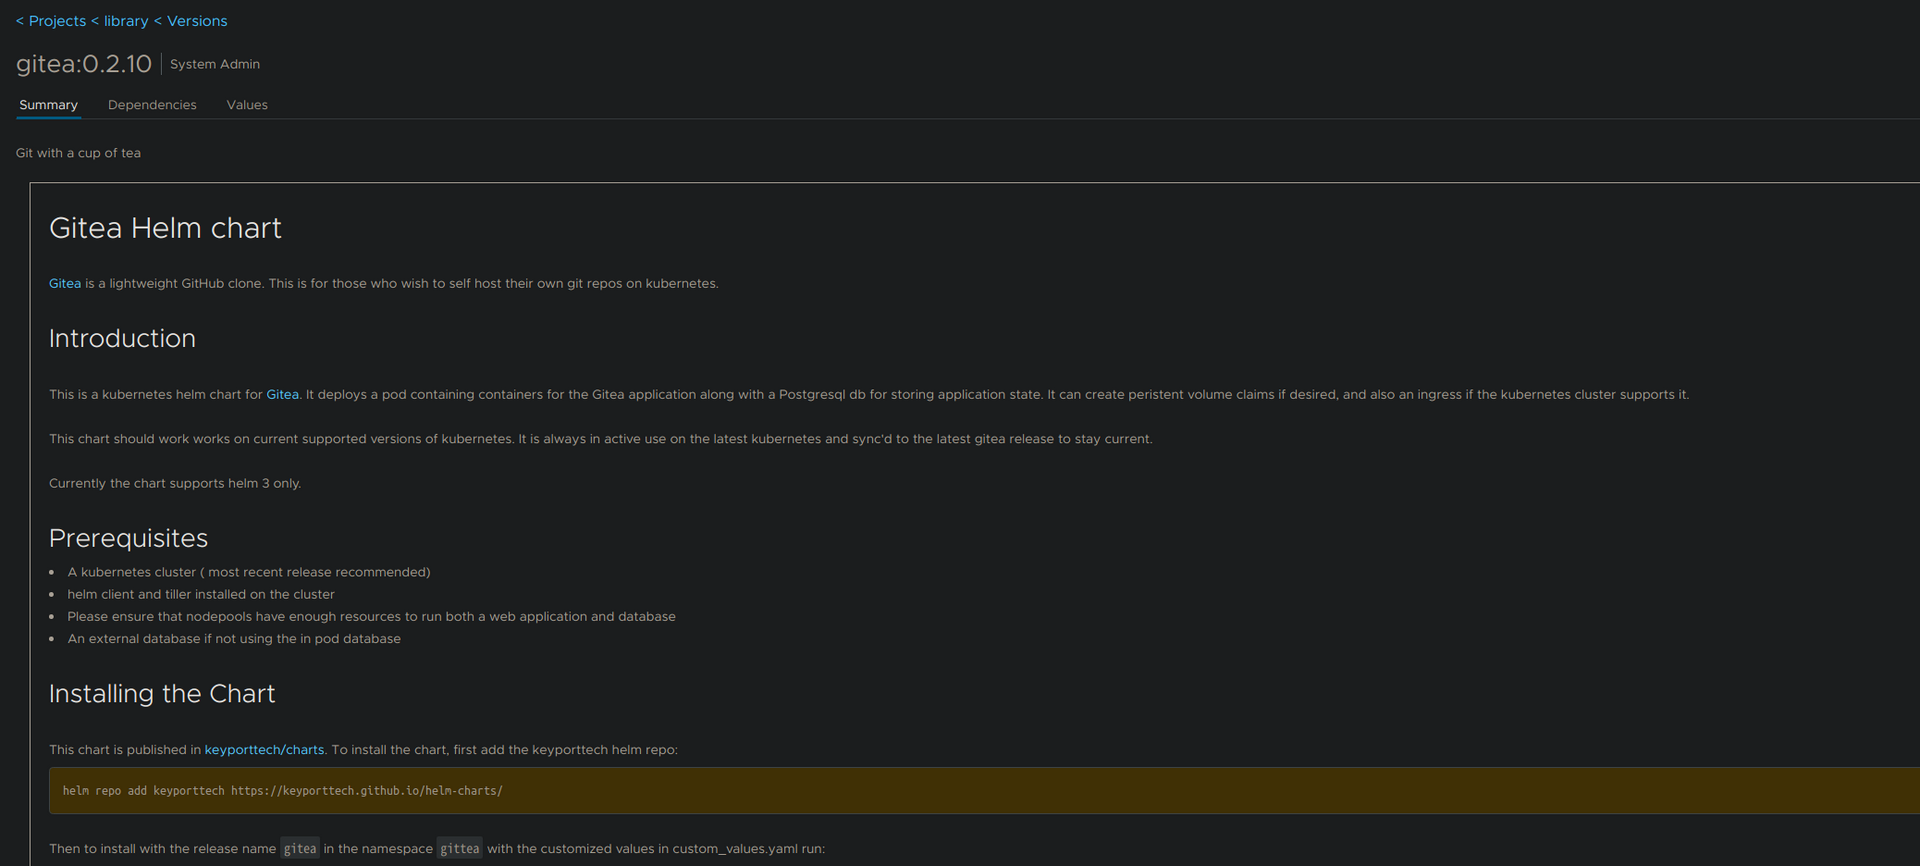
Task: Switch to the Values tab
Action: pyautogui.click(x=247, y=105)
